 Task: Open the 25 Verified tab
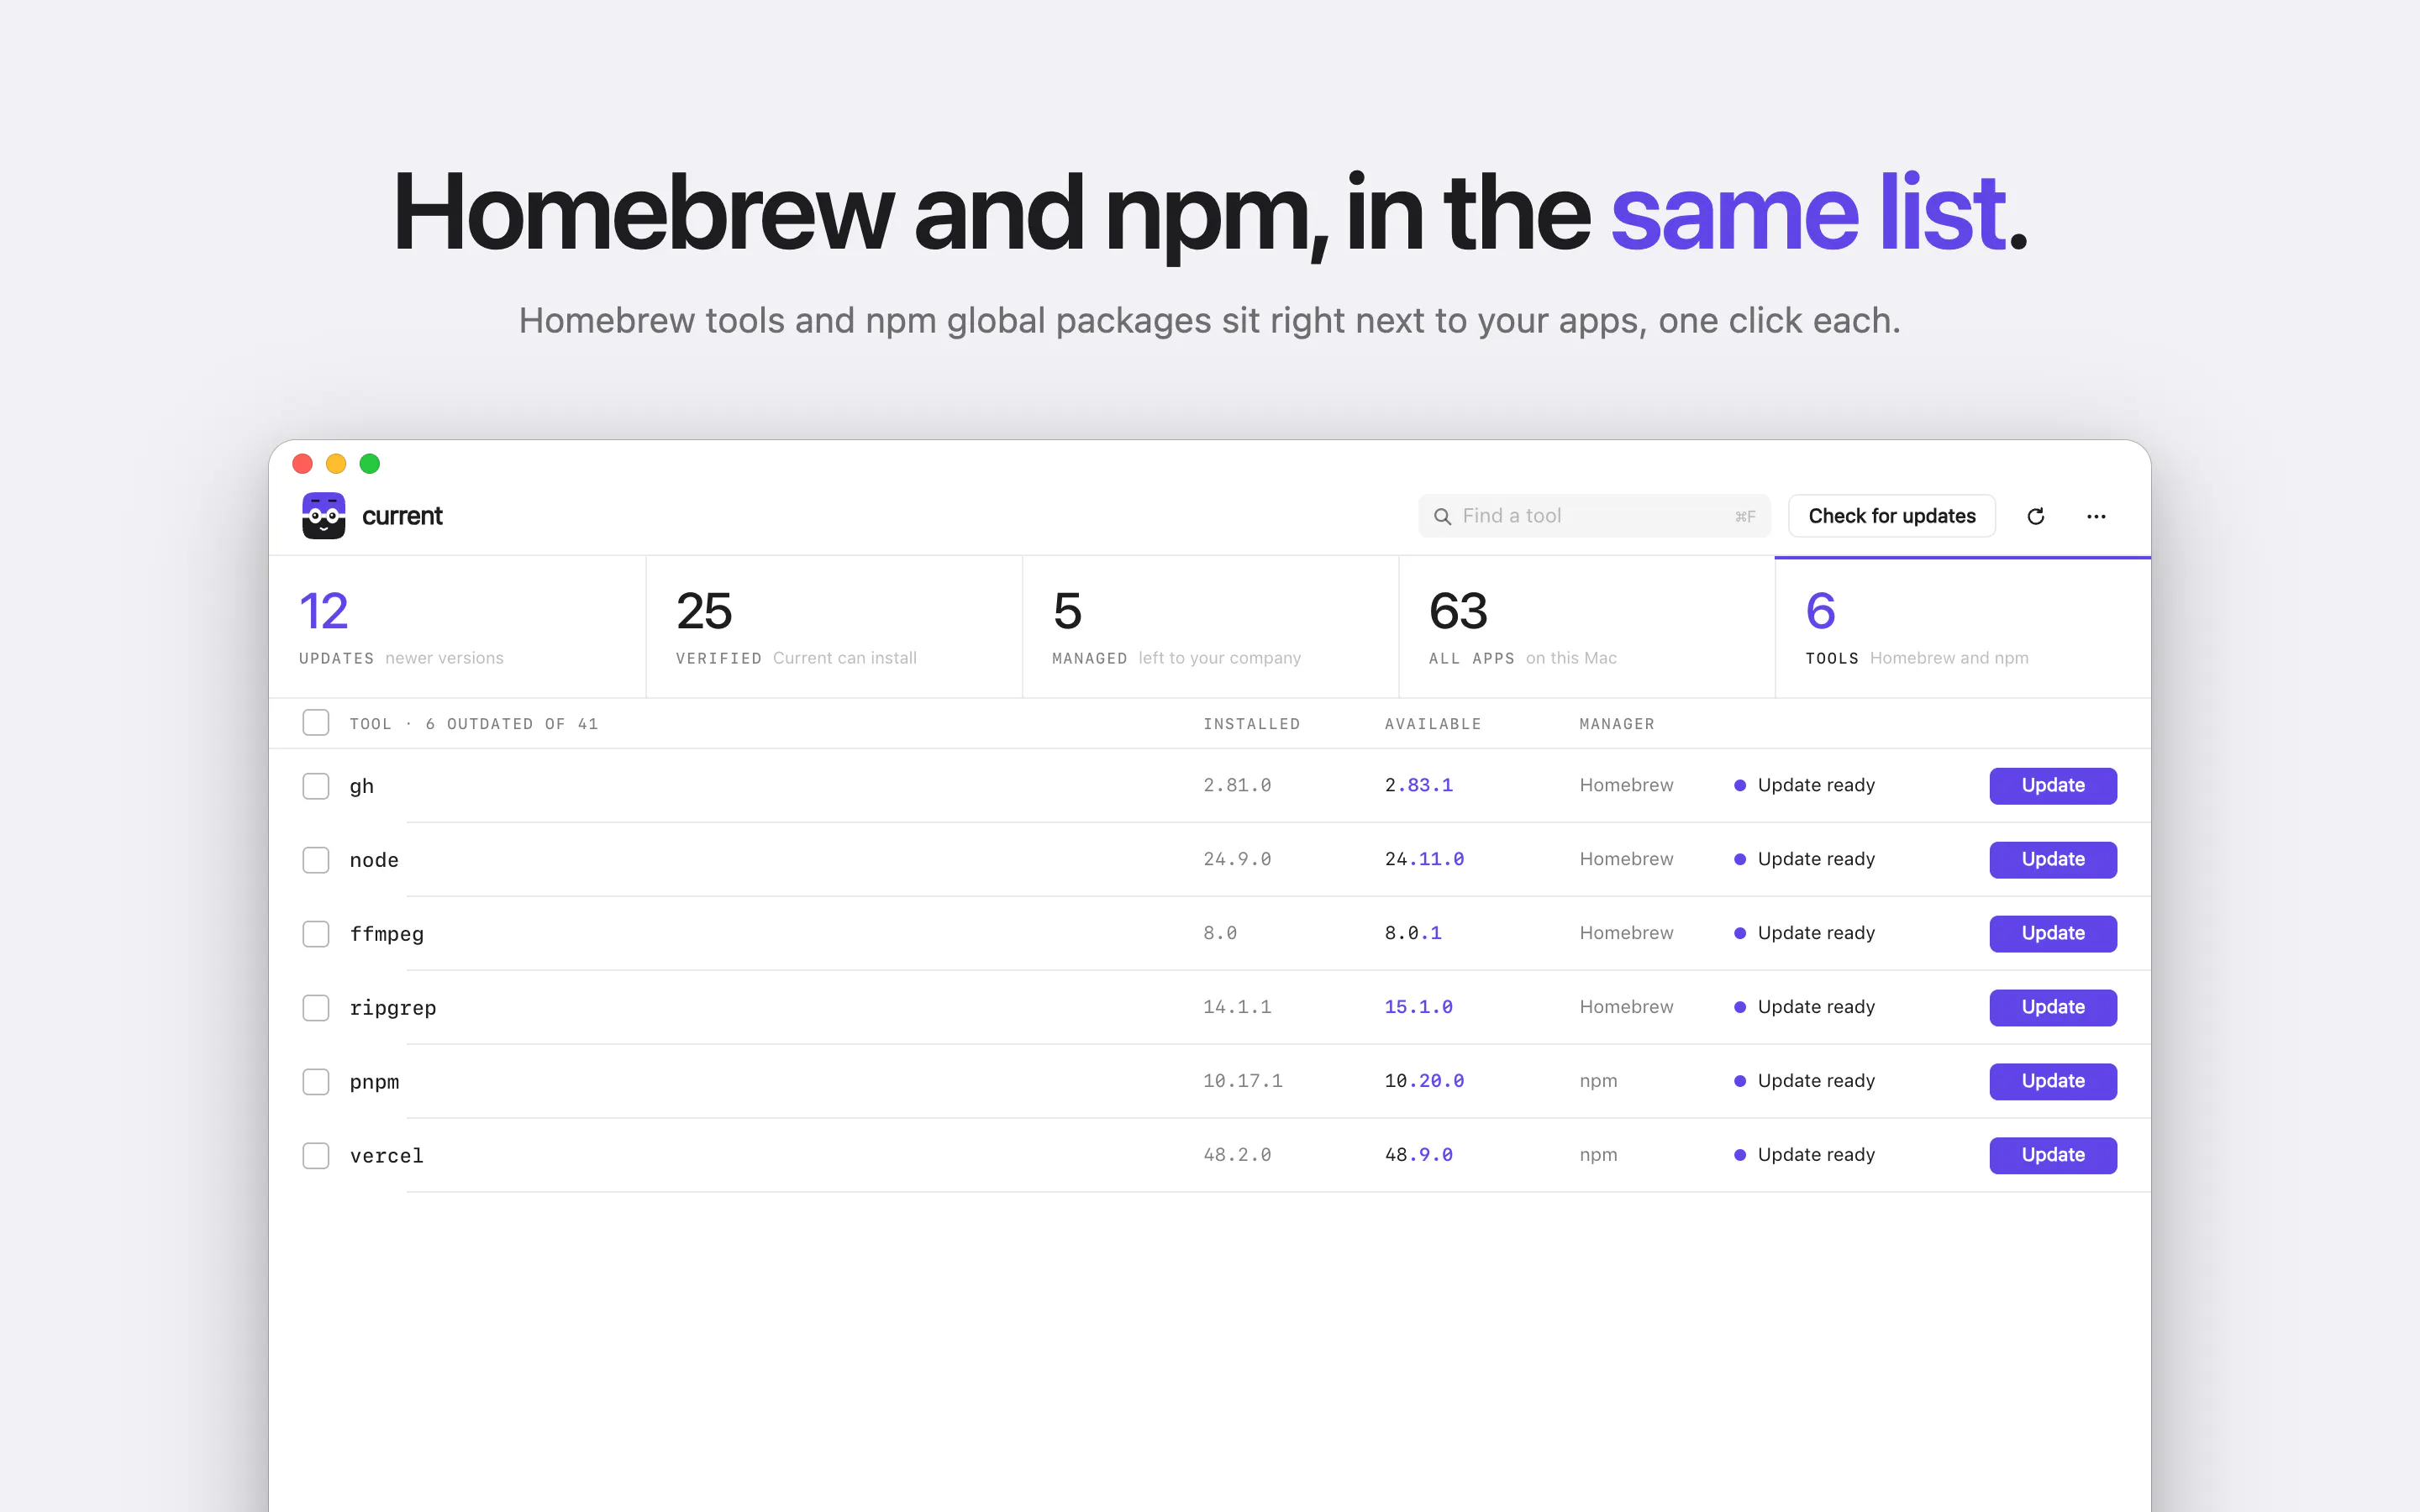834,627
